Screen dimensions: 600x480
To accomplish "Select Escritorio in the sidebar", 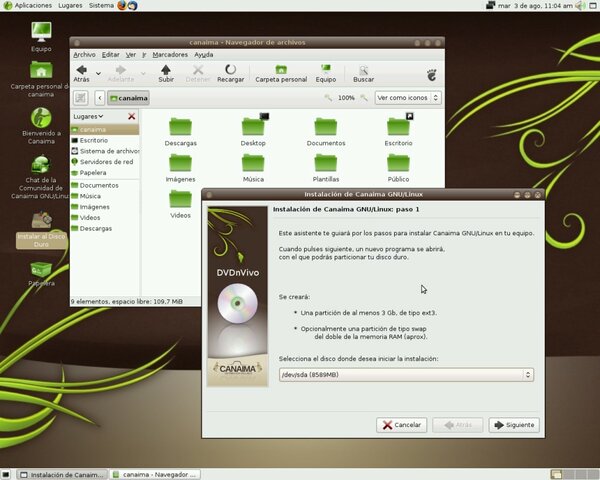I will point(104,140).
